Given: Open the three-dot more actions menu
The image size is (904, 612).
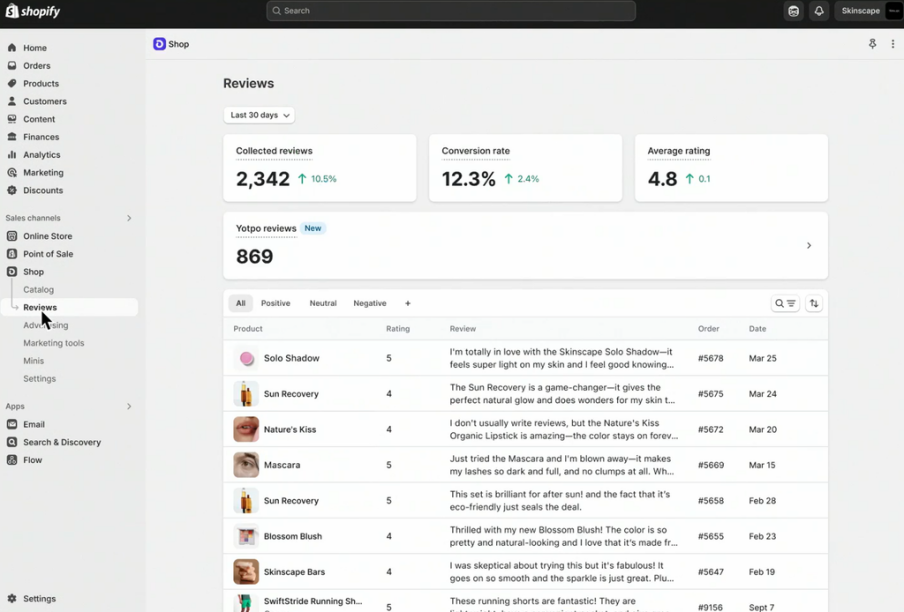Looking at the screenshot, I should (x=892, y=44).
